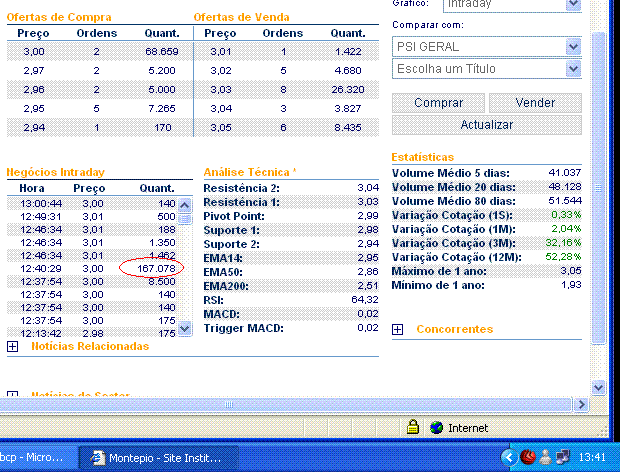Expand the Concorrentes section
The height and width of the screenshot is (473, 621).
(398, 330)
